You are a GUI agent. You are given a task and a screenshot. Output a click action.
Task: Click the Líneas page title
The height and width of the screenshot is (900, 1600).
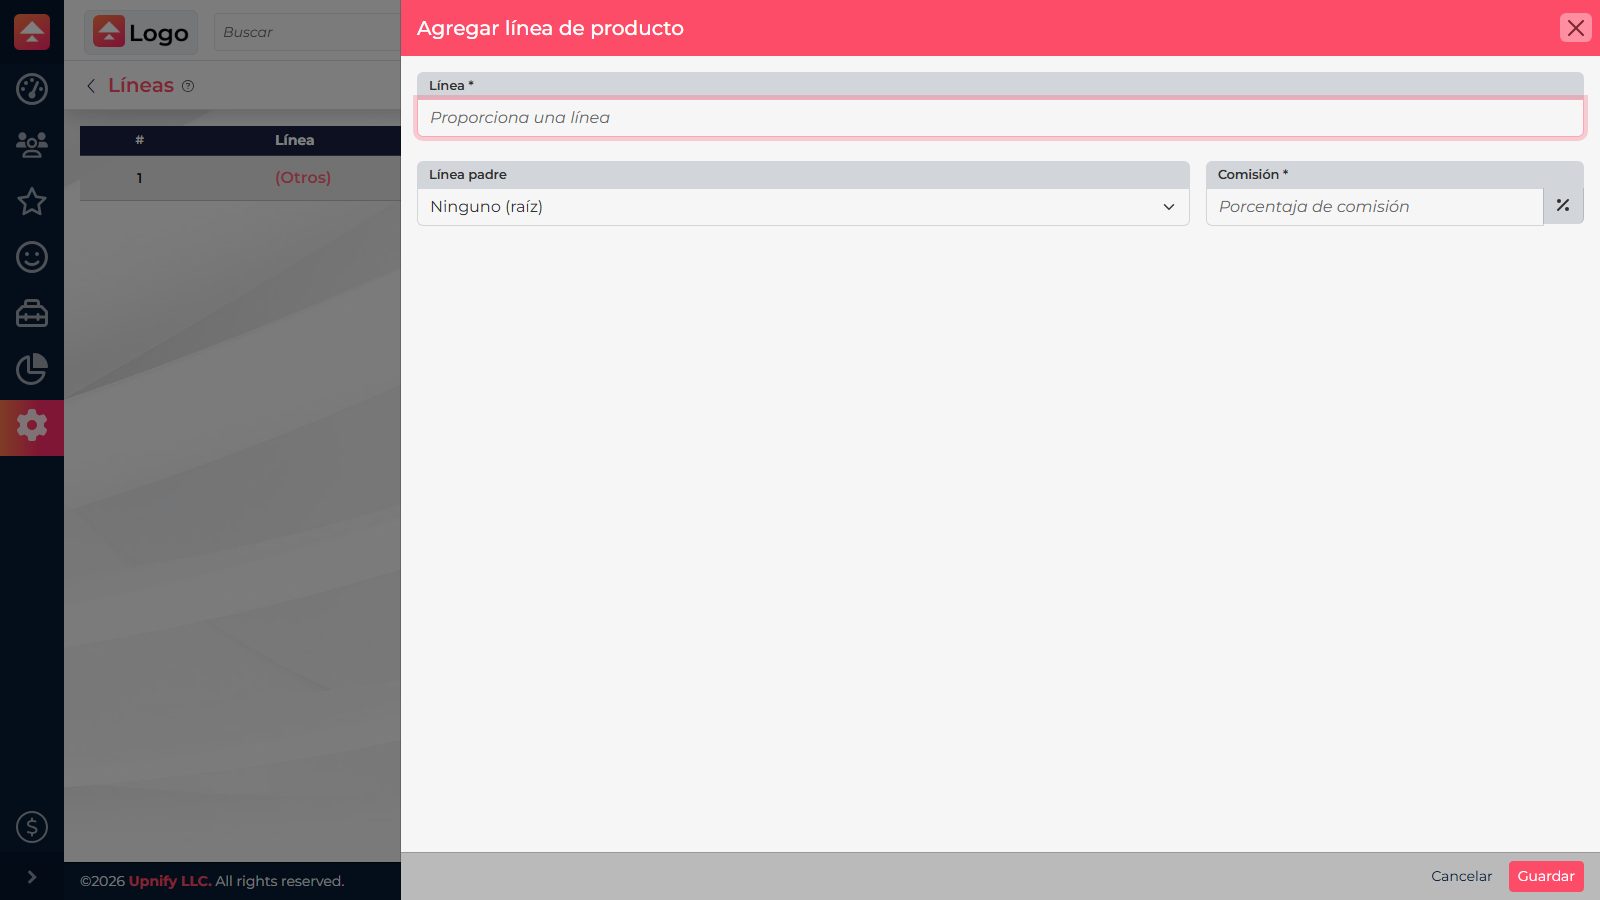(141, 86)
